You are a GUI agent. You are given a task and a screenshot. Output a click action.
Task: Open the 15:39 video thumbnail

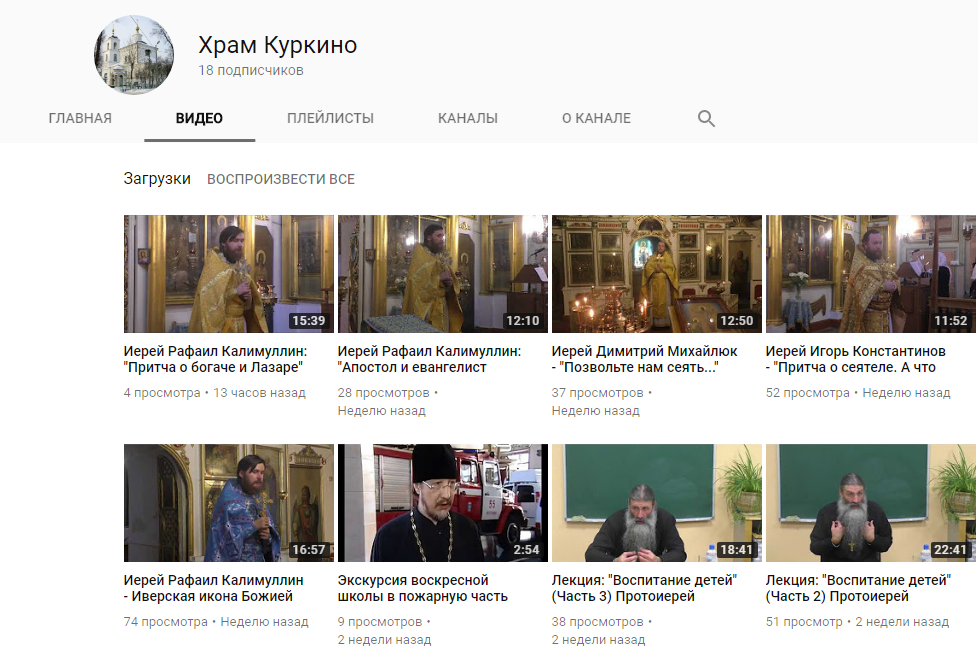tap(228, 273)
